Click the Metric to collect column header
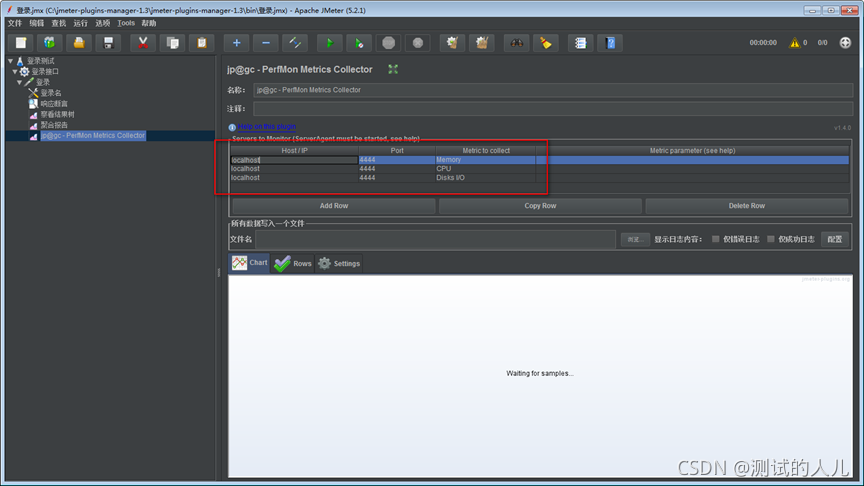The image size is (864, 486). 485,150
